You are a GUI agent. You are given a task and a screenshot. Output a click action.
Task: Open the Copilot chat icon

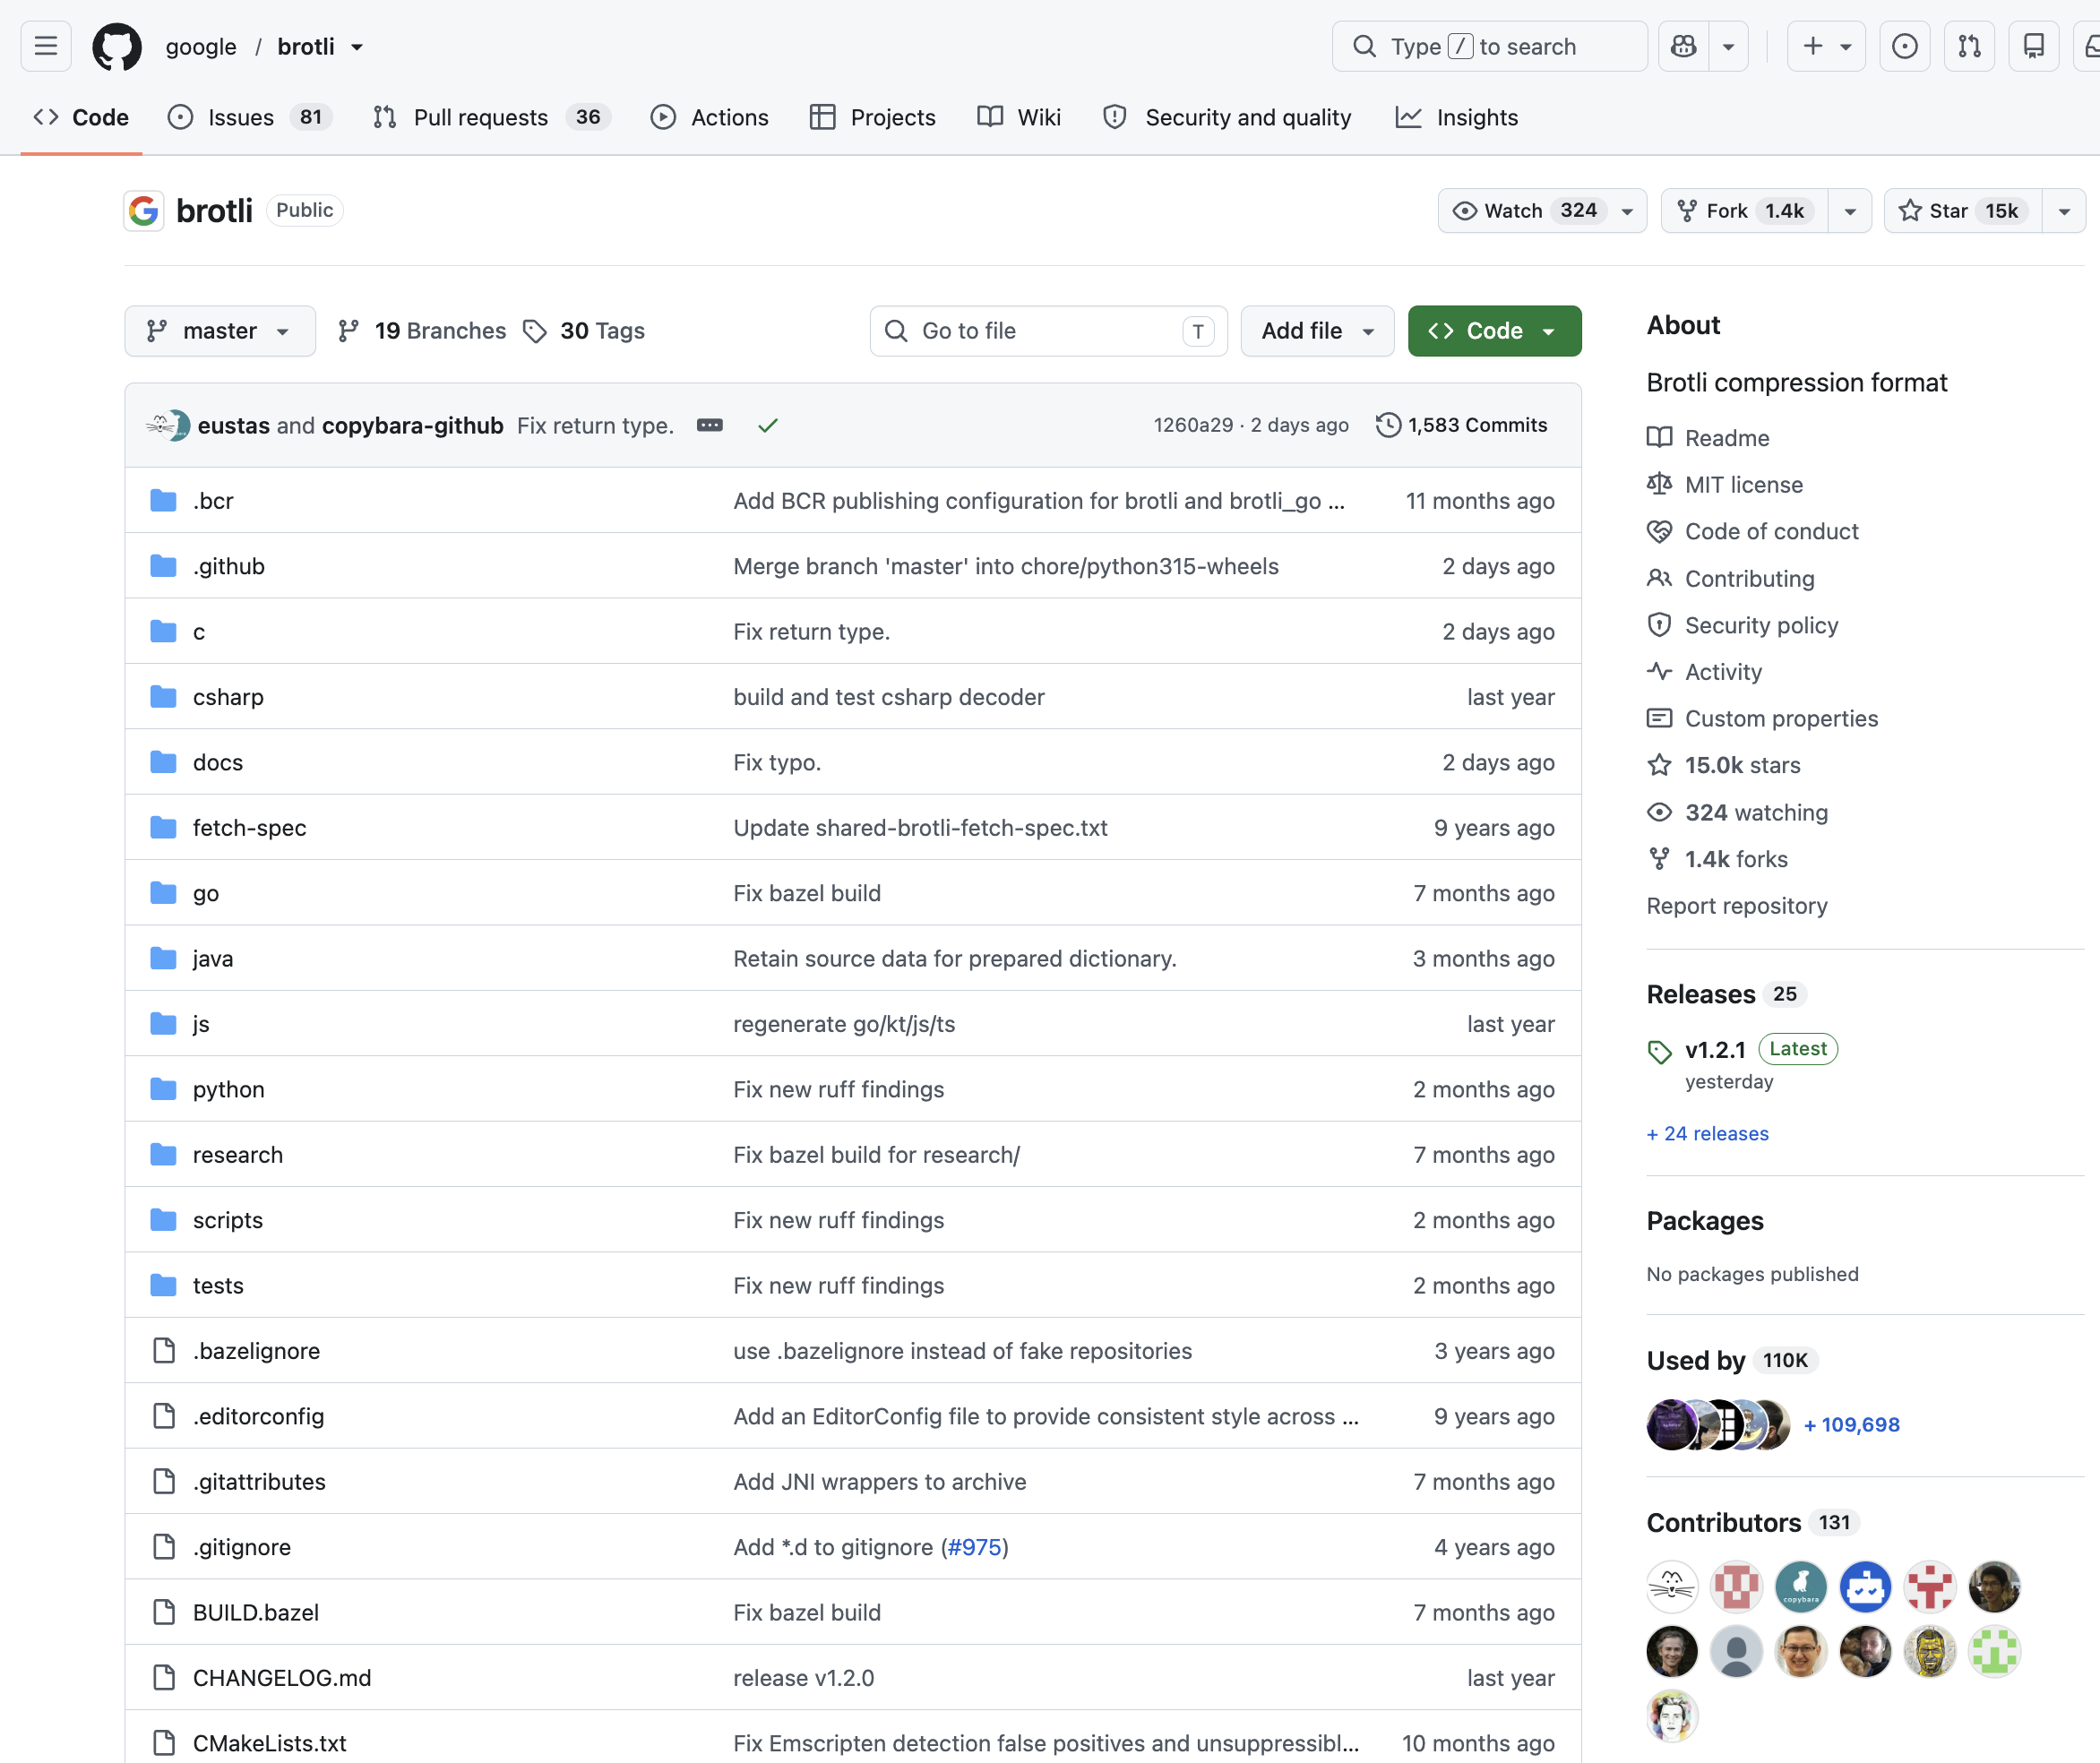pos(1684,46)
